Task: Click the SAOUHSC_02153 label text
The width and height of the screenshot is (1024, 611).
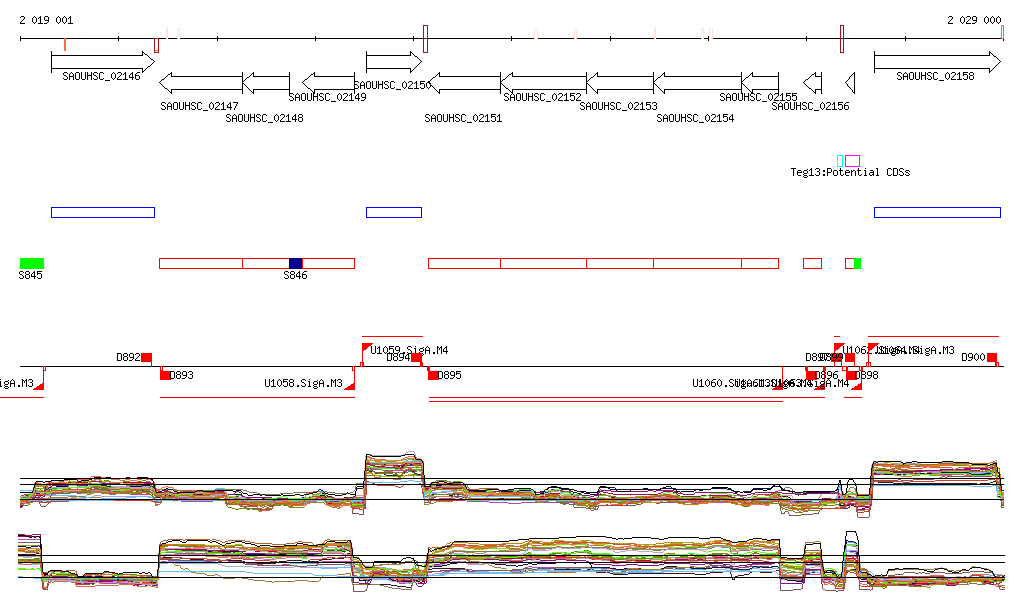Action: pos(618,106)
